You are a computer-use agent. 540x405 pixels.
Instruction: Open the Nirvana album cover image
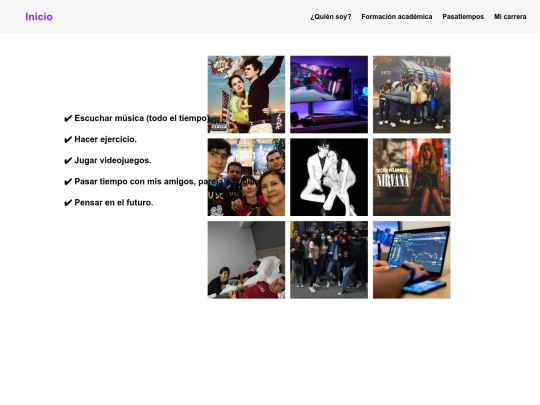[x=412, y=177]
